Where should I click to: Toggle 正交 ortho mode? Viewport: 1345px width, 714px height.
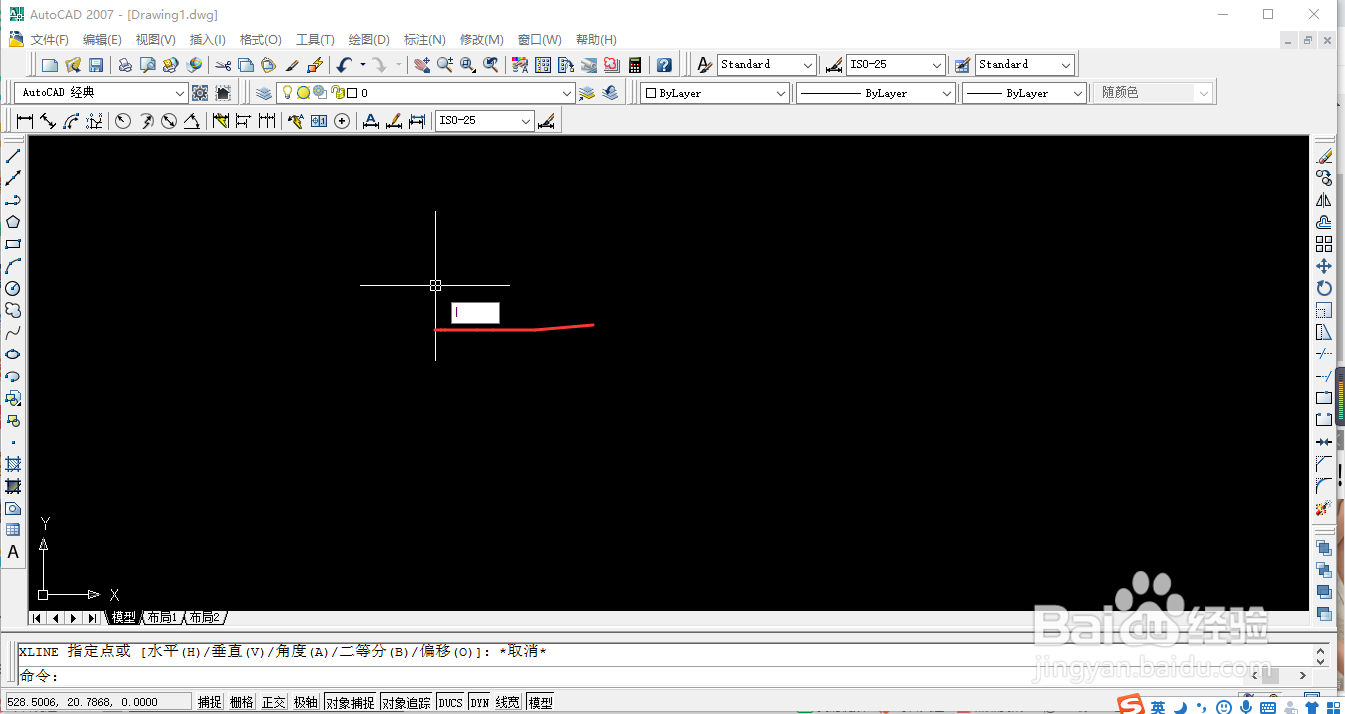point(274,702)
